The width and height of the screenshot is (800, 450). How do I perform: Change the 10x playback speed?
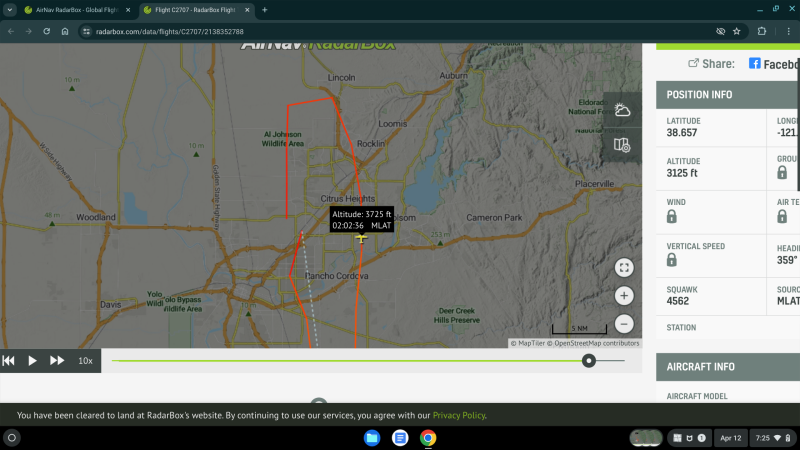pos(85,361)
